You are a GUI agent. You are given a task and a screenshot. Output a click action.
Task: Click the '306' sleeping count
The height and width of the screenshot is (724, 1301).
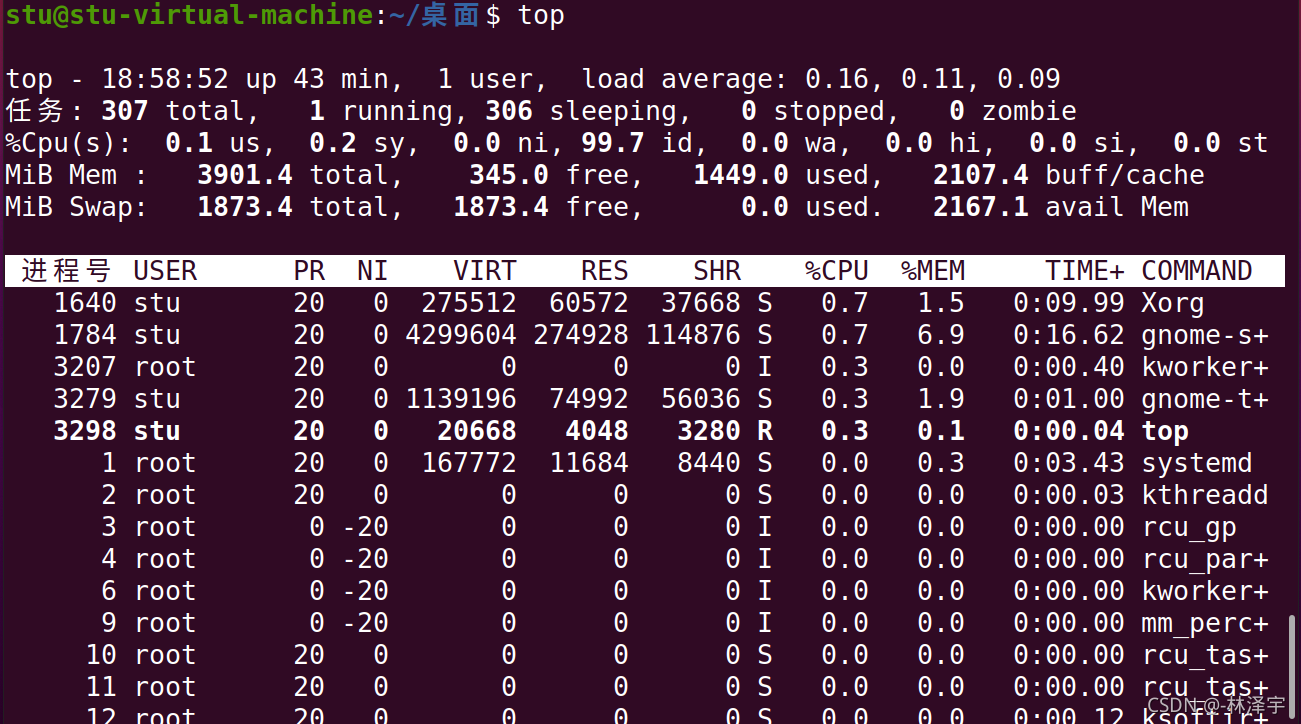(x=509, y=111)
